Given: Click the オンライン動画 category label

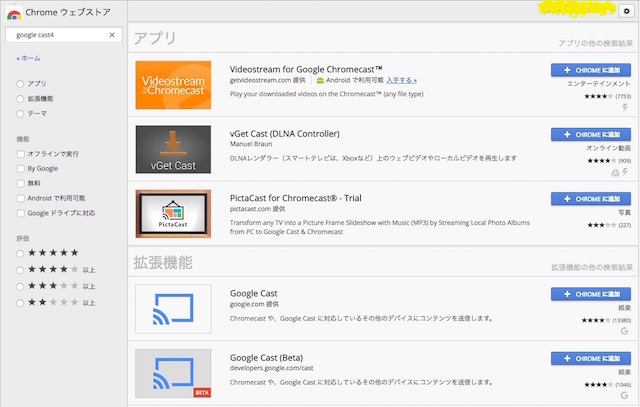Looking at the screenshot, I should (x=608, y=148).
